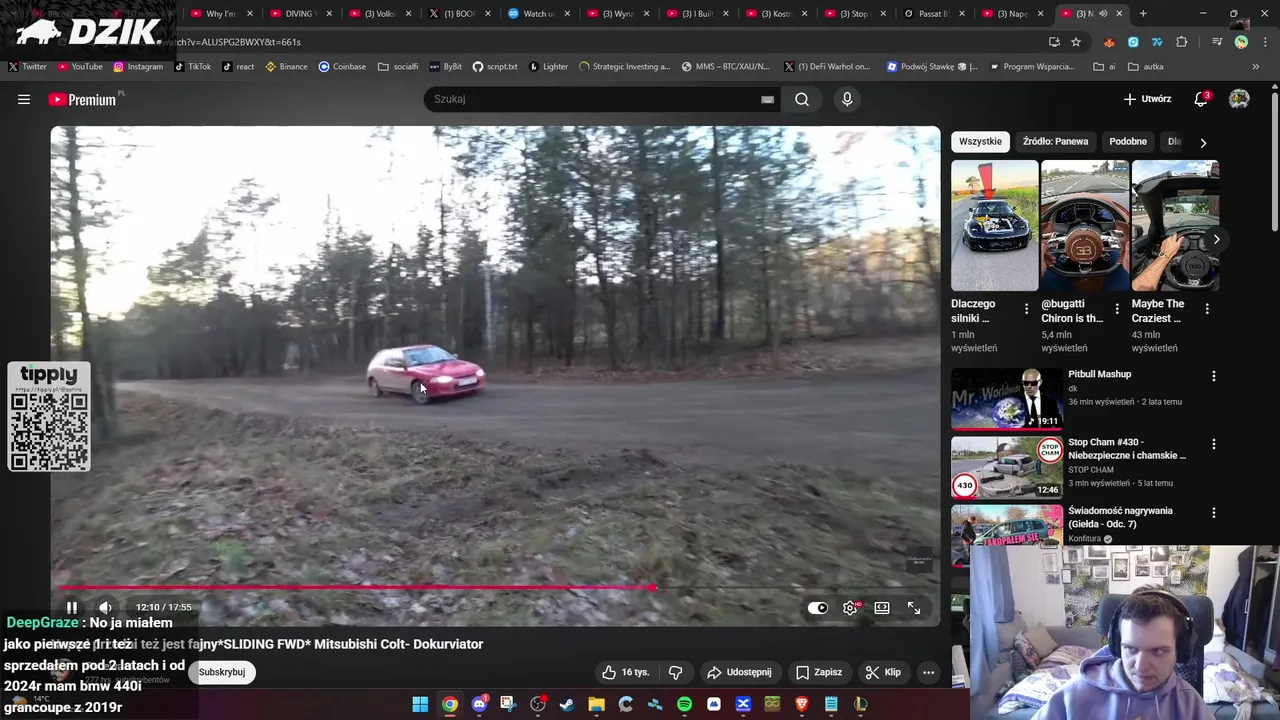Mute the video volume speaker
Viewport: 1280px width, 720px height.
[x=105, y=607]
